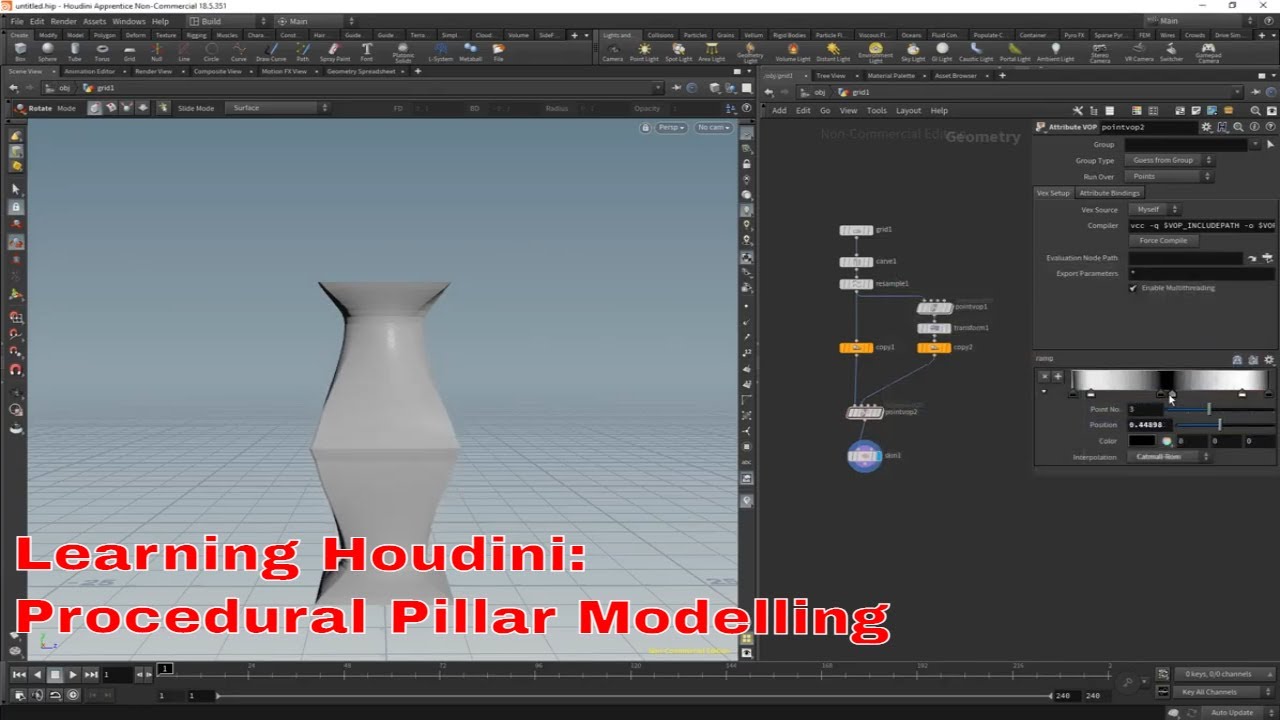Toggle Enable Multithreading checkbox
The width and height of the screenshot is (1280, 720).
click(1133, 288)
